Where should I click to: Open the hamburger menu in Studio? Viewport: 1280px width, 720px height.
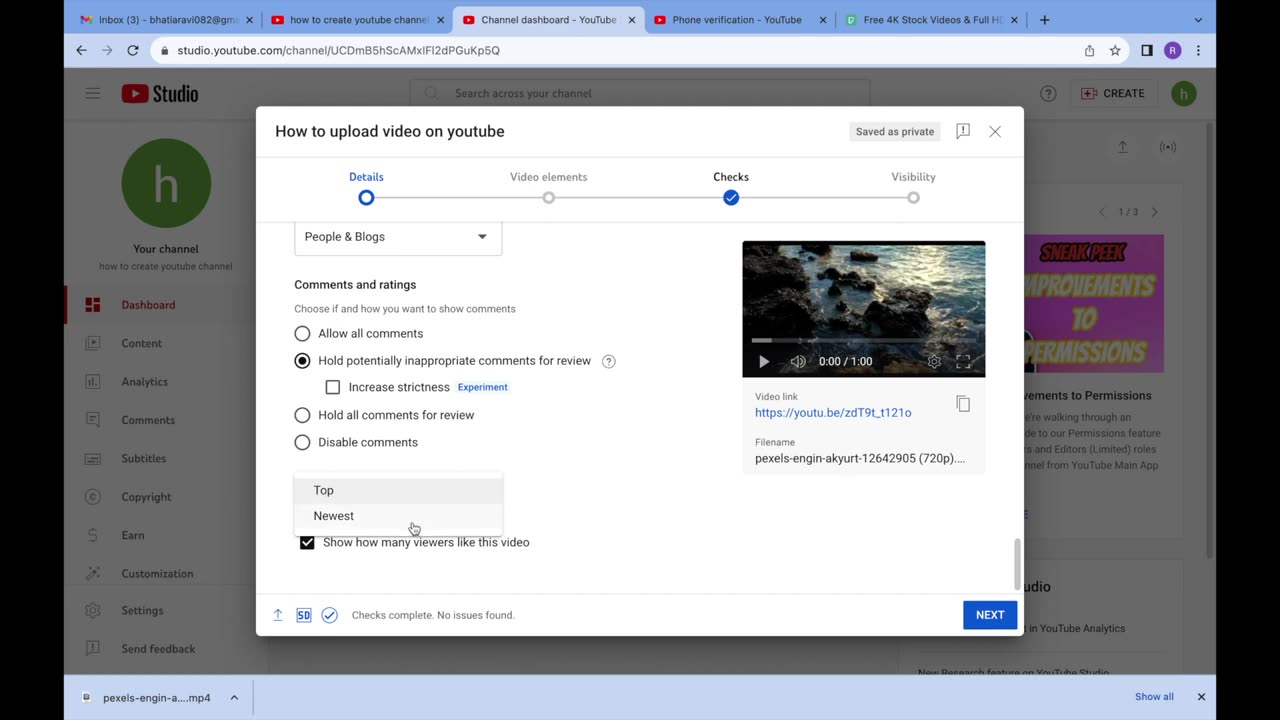(x=93, y=93)
